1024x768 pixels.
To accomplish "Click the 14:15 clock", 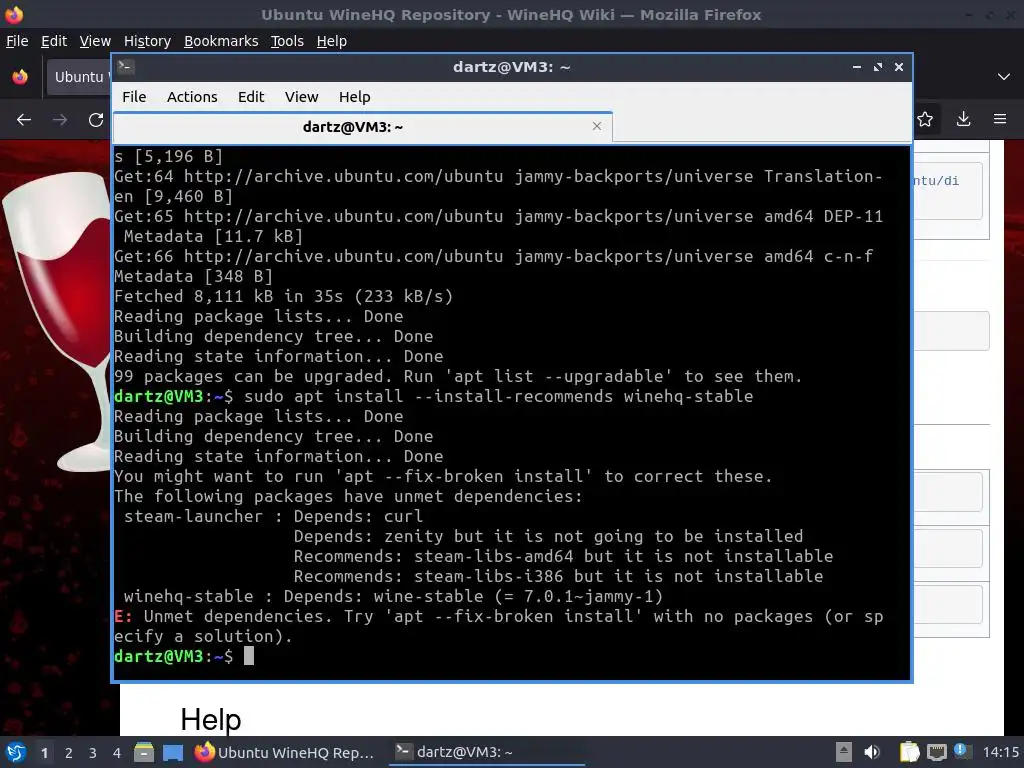I will pos(1000,752).
